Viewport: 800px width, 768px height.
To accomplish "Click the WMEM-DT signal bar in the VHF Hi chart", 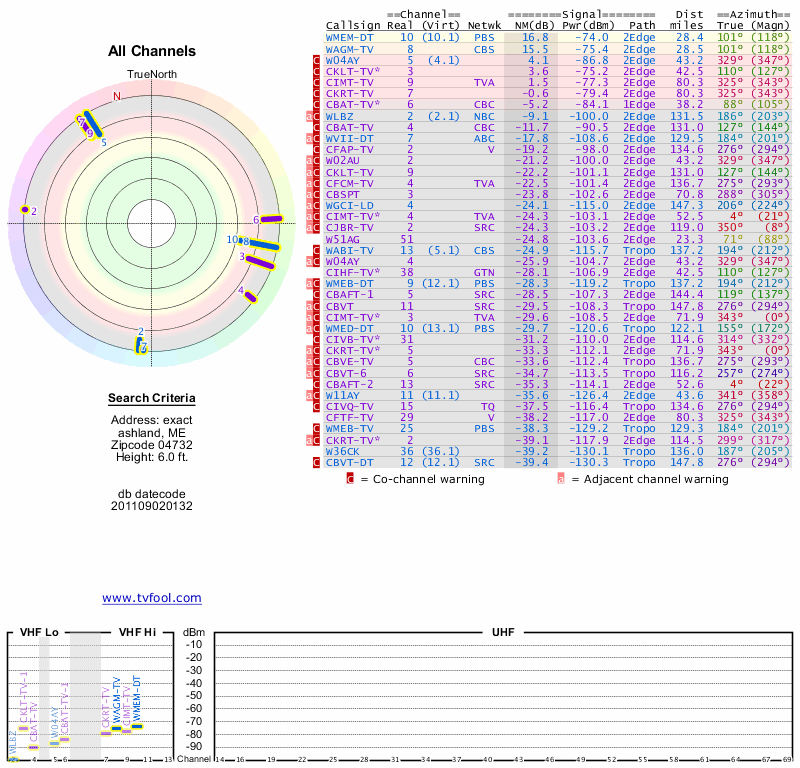I will click(138, 726).
